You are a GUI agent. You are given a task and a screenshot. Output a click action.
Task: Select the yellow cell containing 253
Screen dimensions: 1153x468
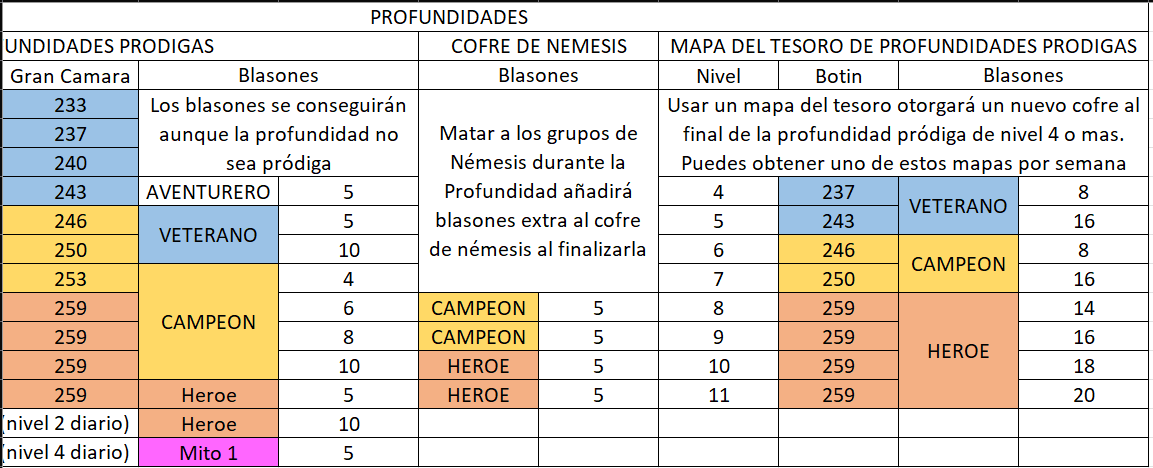(70, 279)
